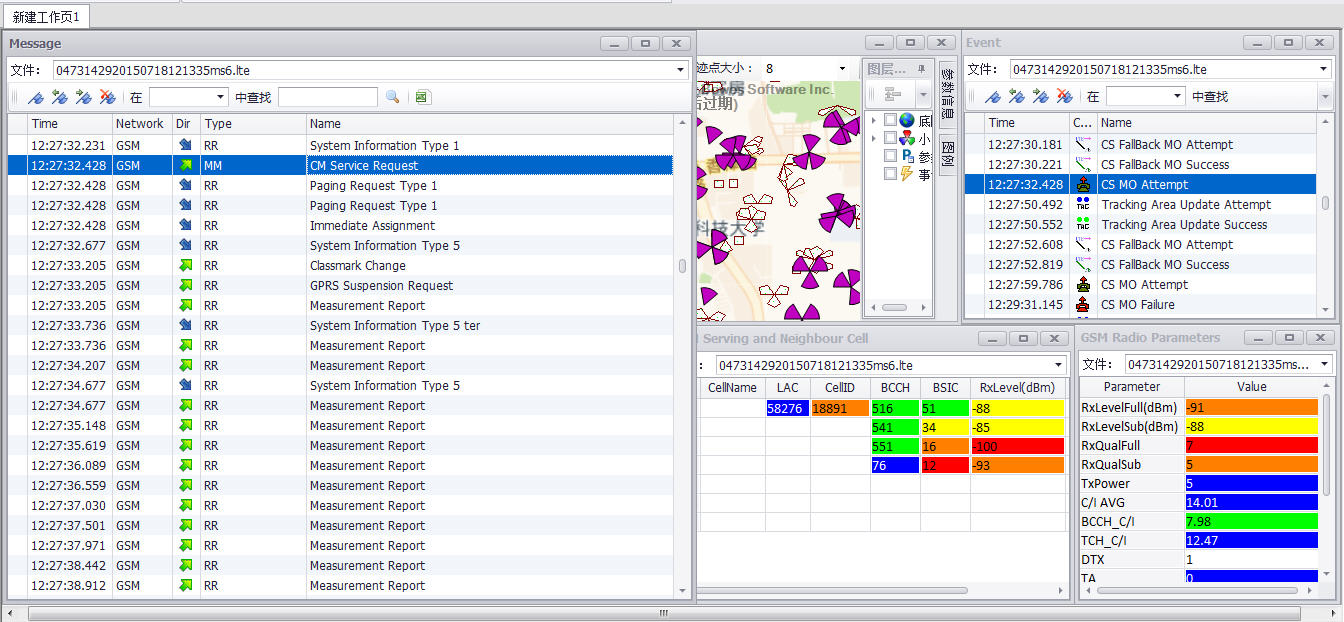
Task: Open the 参数信息 vertical side tab
Action: click(x=949, y=94)
